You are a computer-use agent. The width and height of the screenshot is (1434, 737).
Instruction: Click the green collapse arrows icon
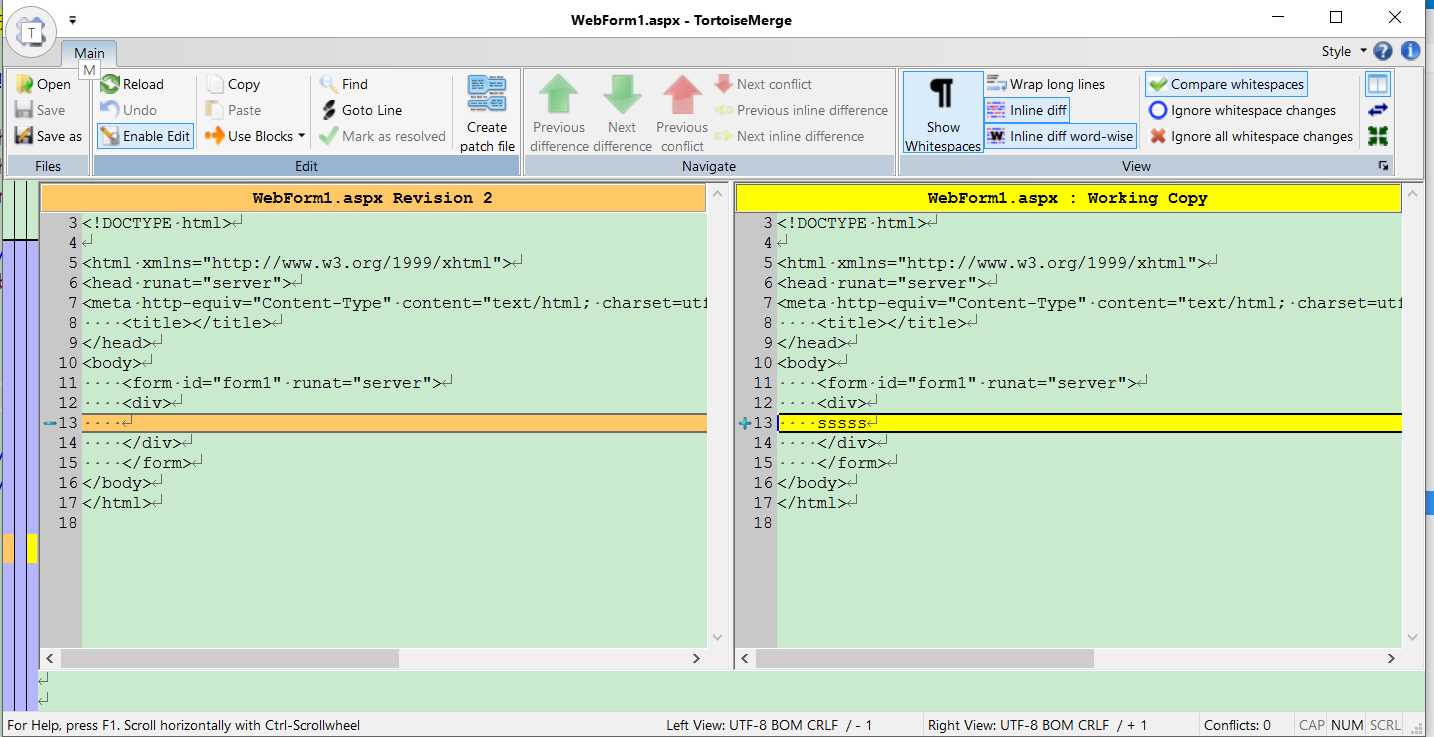(x=1378, y=136)
